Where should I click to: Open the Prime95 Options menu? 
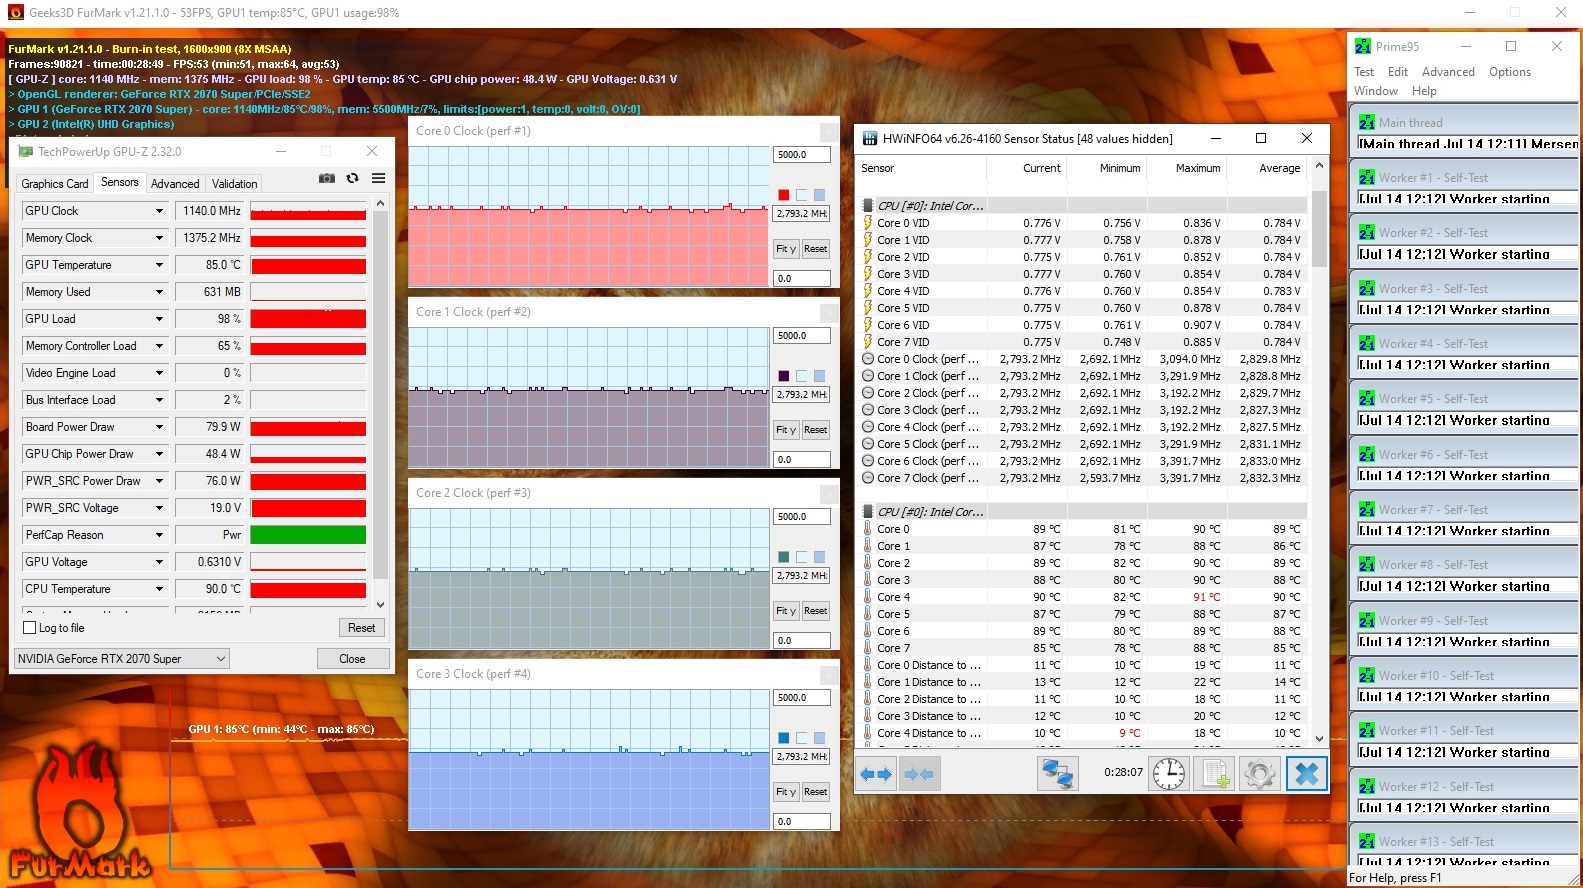[1510, 72]
